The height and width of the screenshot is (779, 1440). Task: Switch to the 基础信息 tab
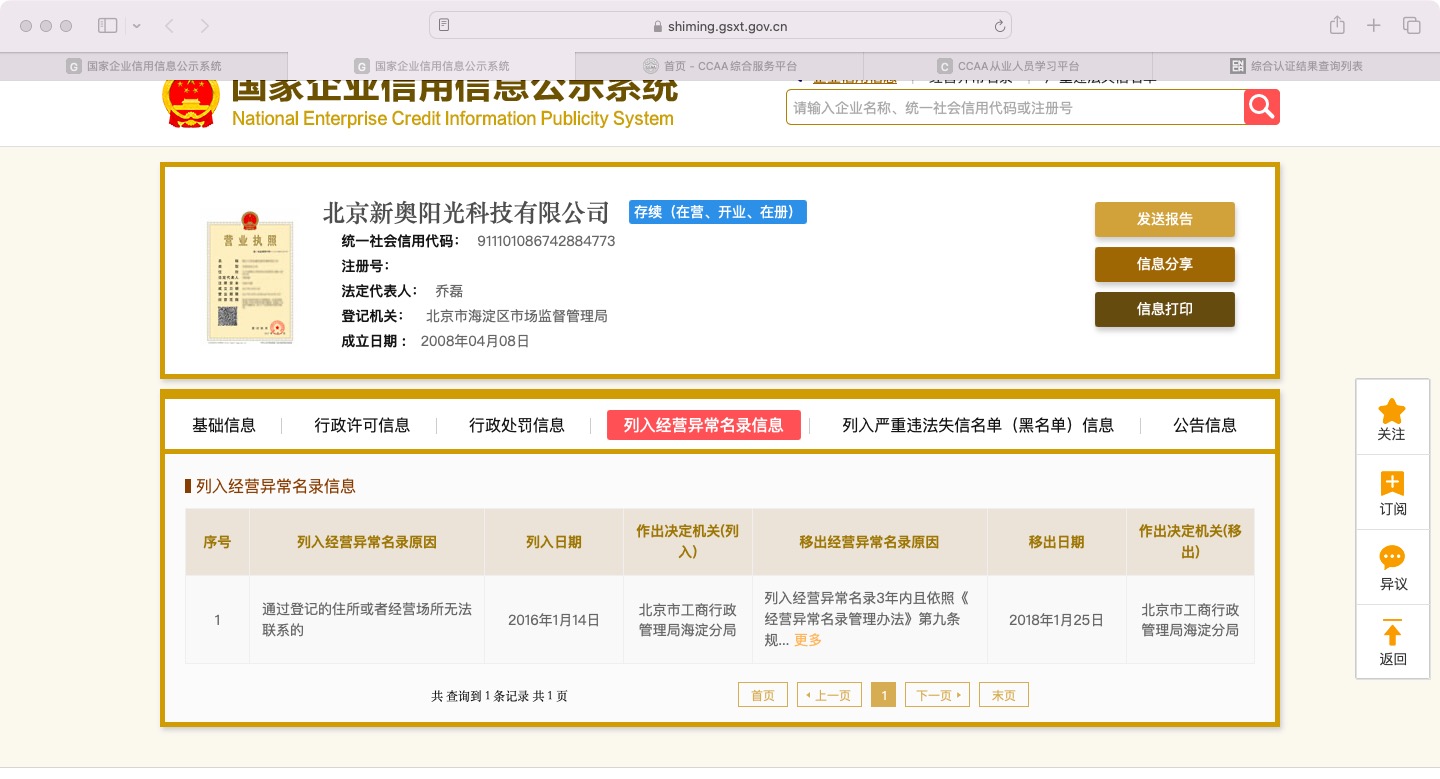(224, 425)
